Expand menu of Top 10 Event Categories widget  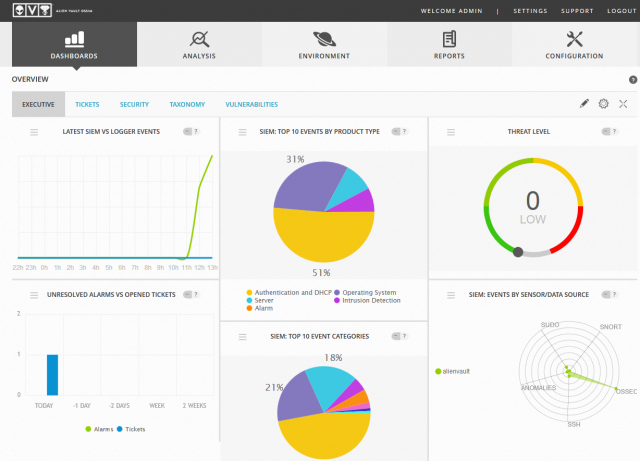coord(242,336)
